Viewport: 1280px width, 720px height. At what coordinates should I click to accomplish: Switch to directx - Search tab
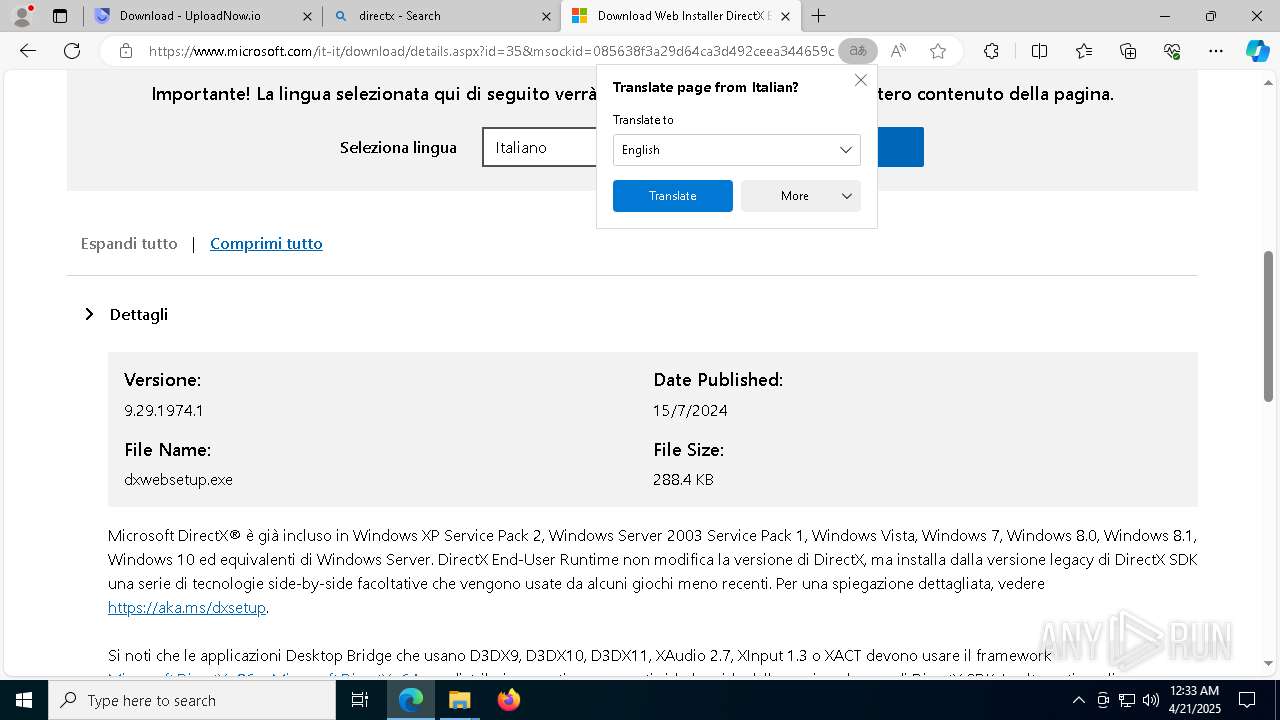point(441,16)
